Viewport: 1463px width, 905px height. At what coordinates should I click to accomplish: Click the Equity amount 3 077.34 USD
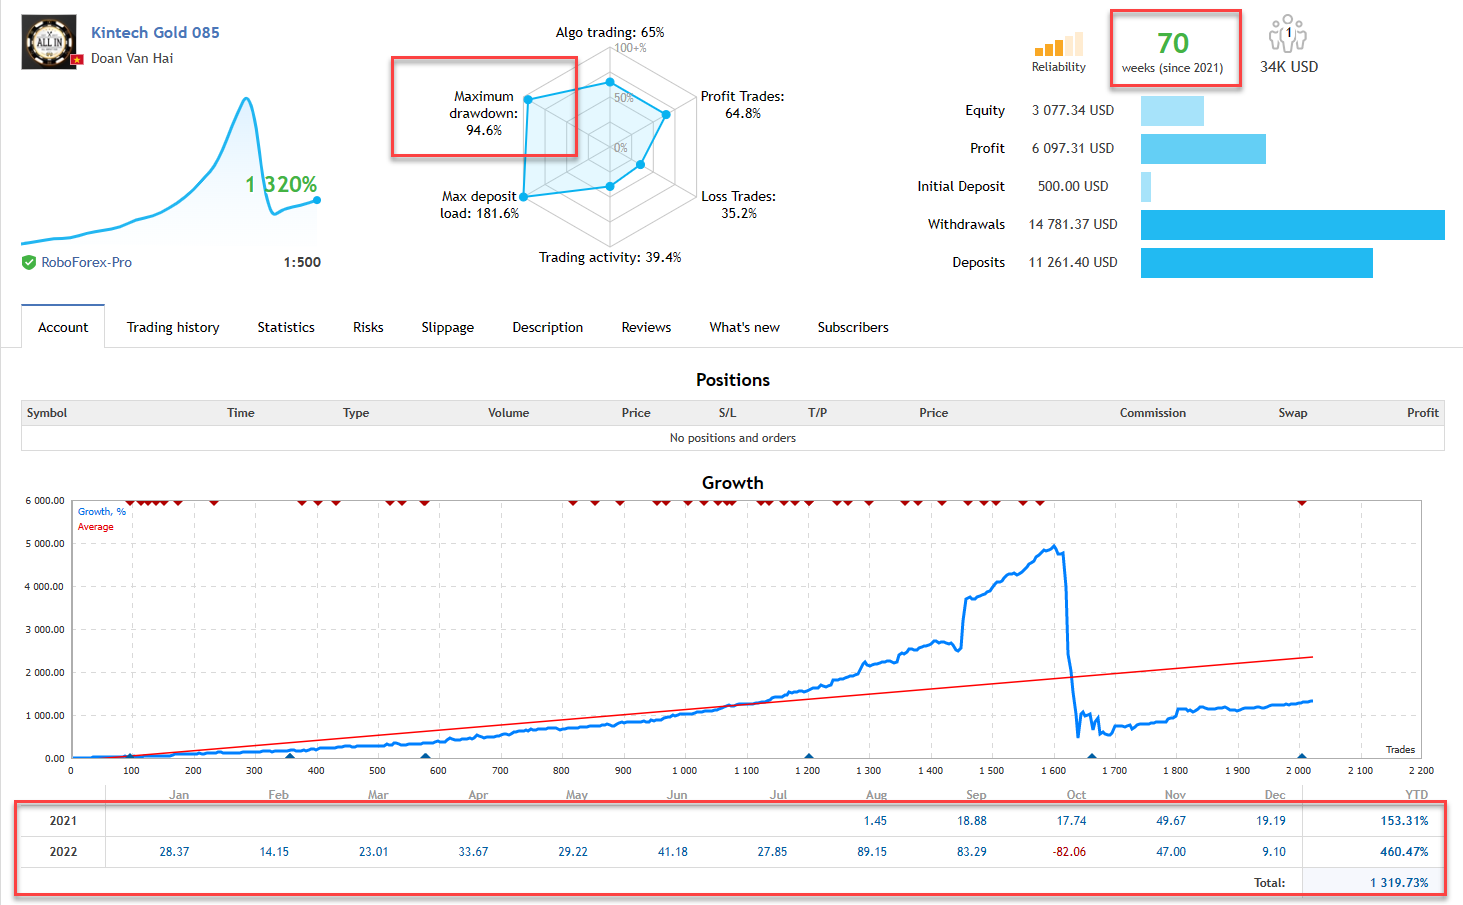click(1073, 110)
